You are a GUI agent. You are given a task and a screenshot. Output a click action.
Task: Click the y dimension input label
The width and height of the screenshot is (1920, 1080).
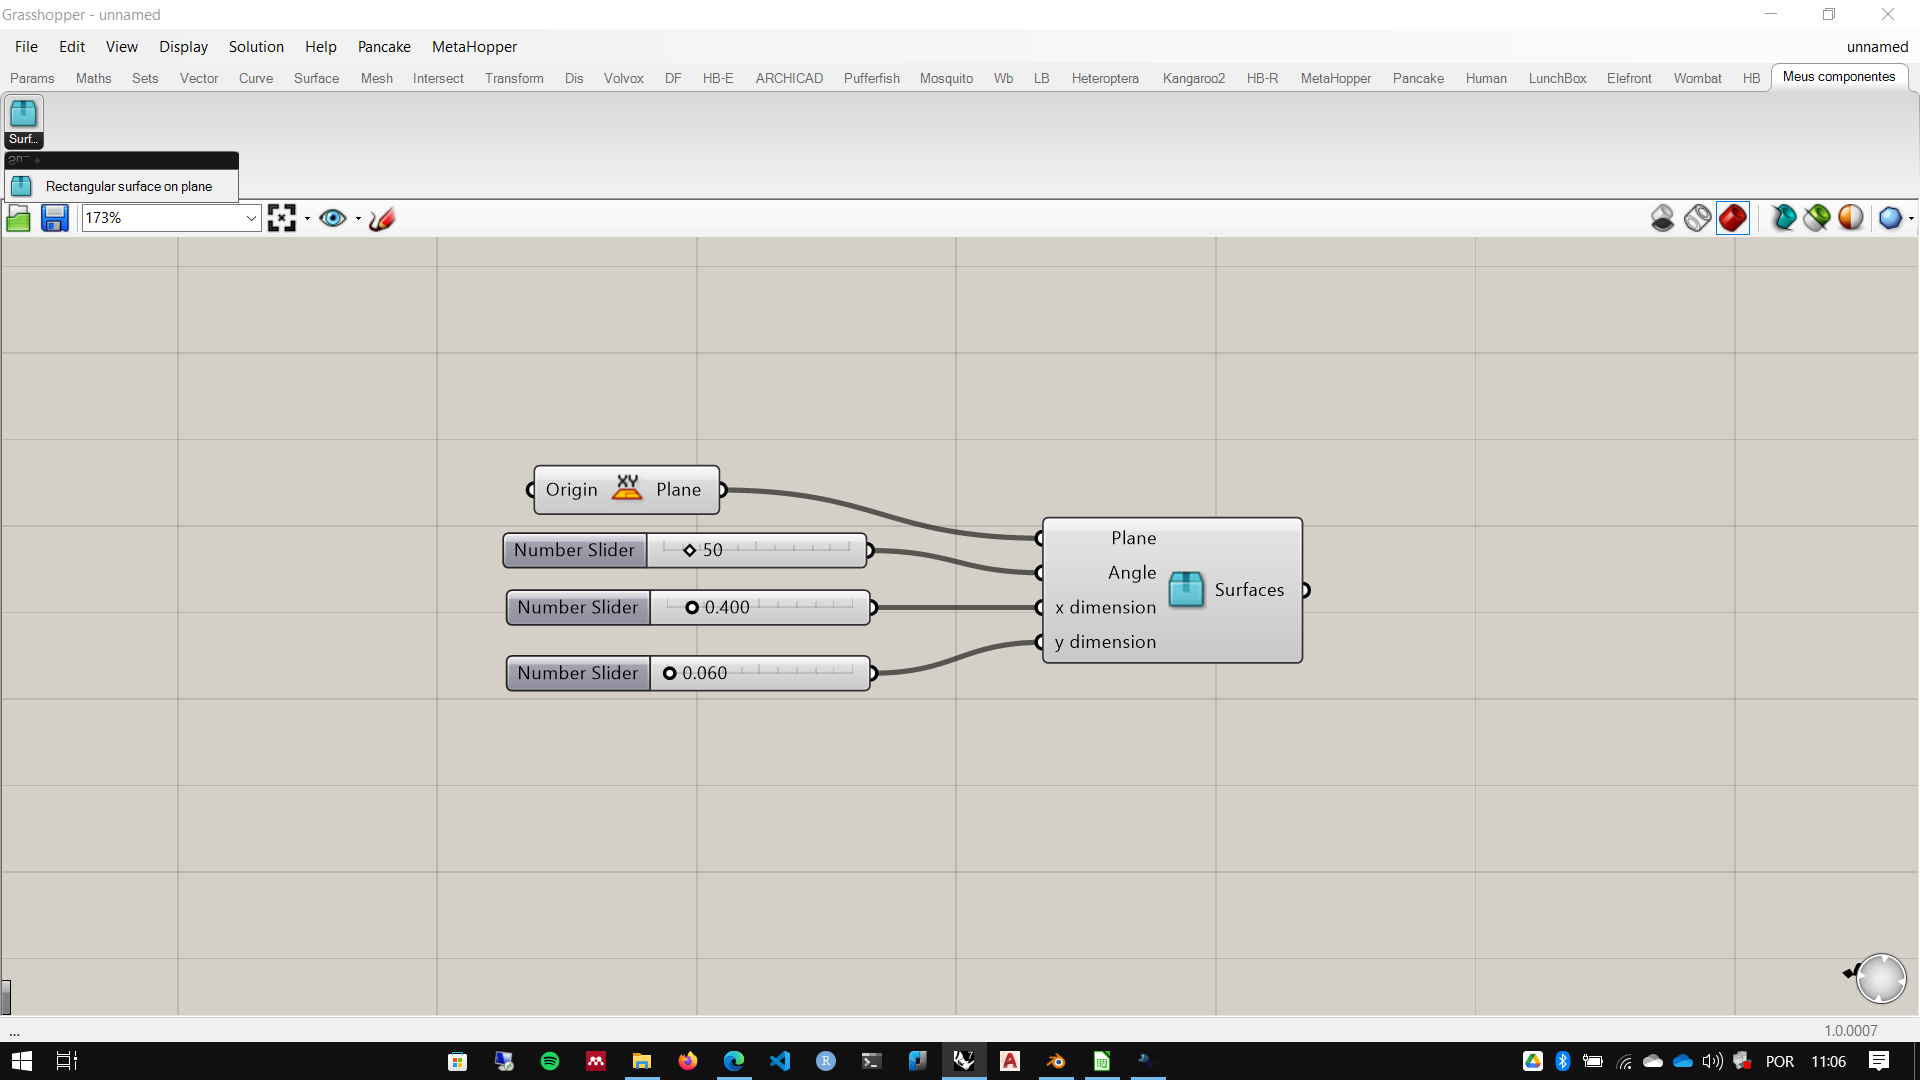click(1105, 642)
